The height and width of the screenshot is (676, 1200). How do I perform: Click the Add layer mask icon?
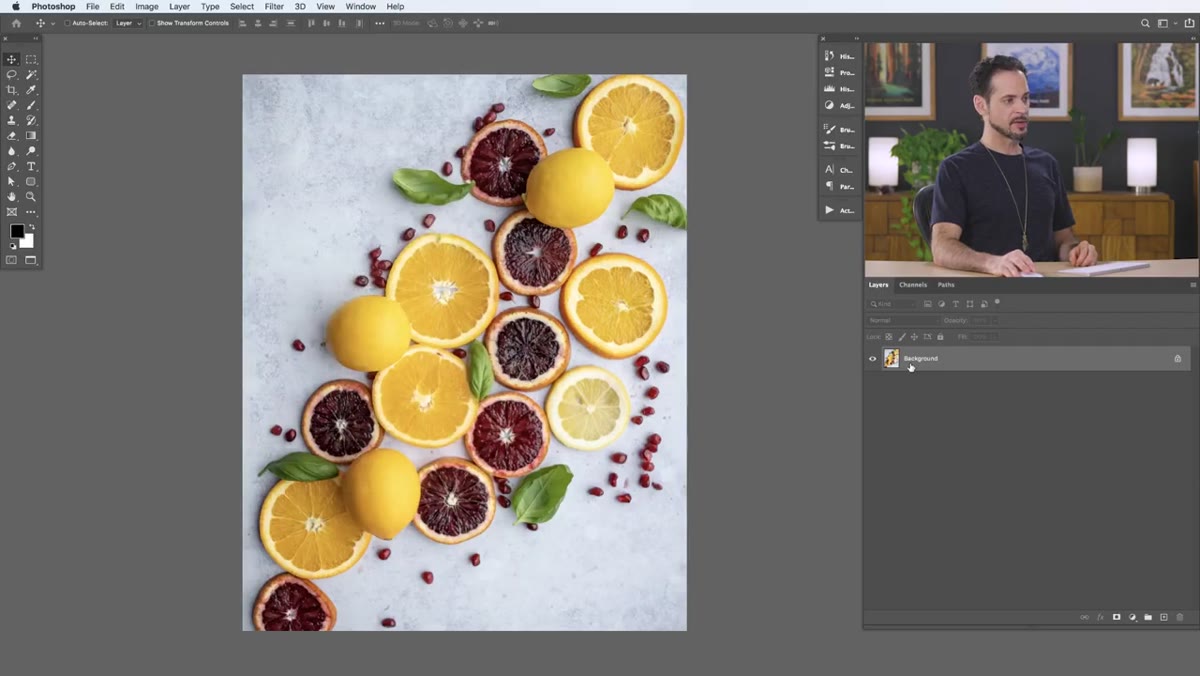(1117, 617)
